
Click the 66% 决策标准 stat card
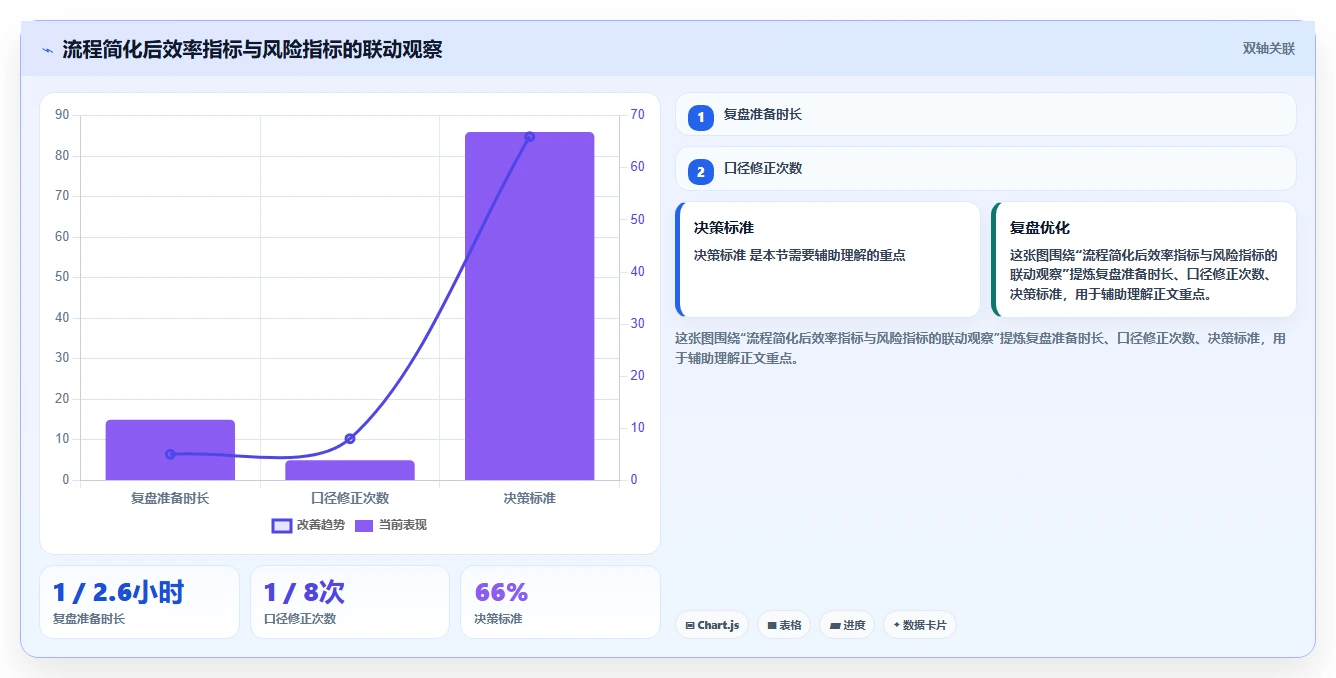pyautogui.click(x=560, y=602)
